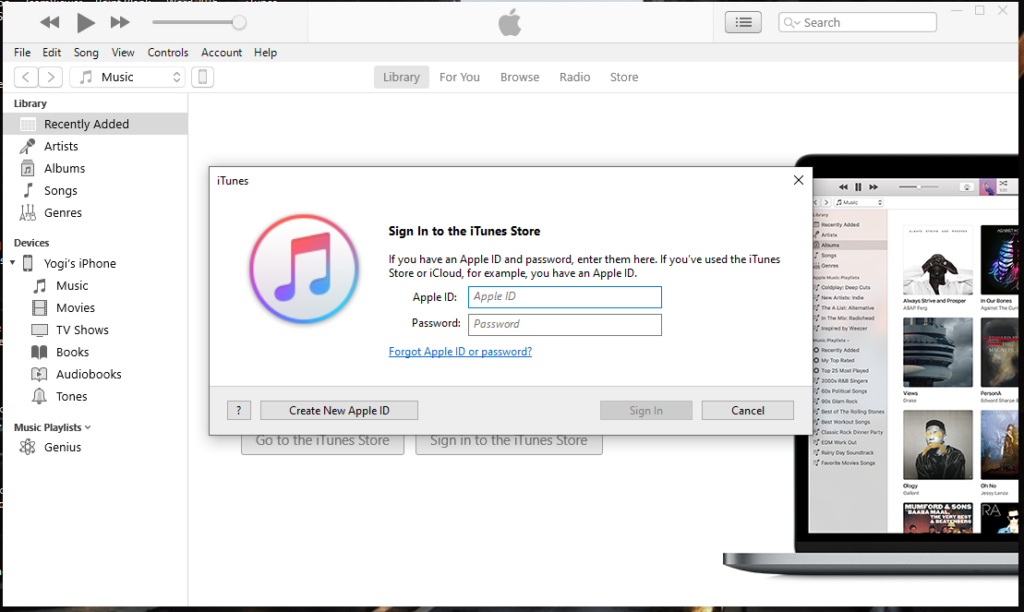
Task: Open the Music media type dropdown
Action: pos(127,77)
